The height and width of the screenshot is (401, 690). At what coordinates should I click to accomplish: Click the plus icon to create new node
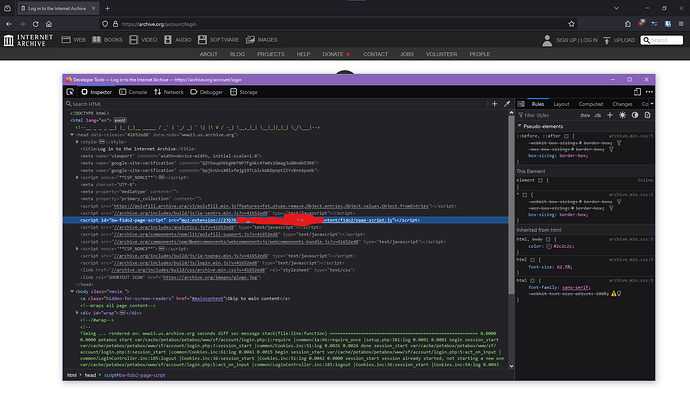tap(494, 103)
